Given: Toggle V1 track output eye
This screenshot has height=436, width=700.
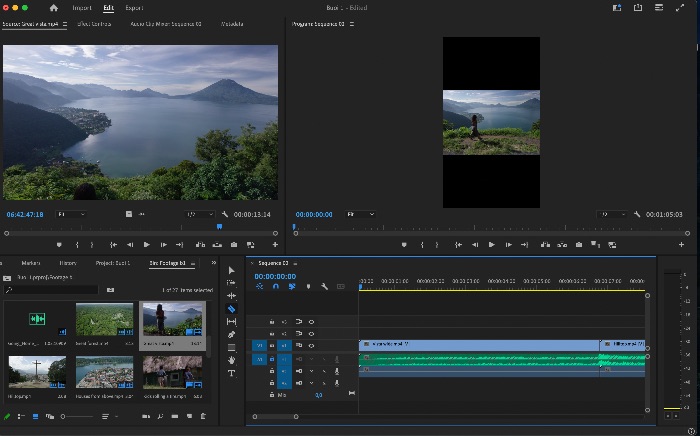Looking at the screenshot, I should (311, 345).
